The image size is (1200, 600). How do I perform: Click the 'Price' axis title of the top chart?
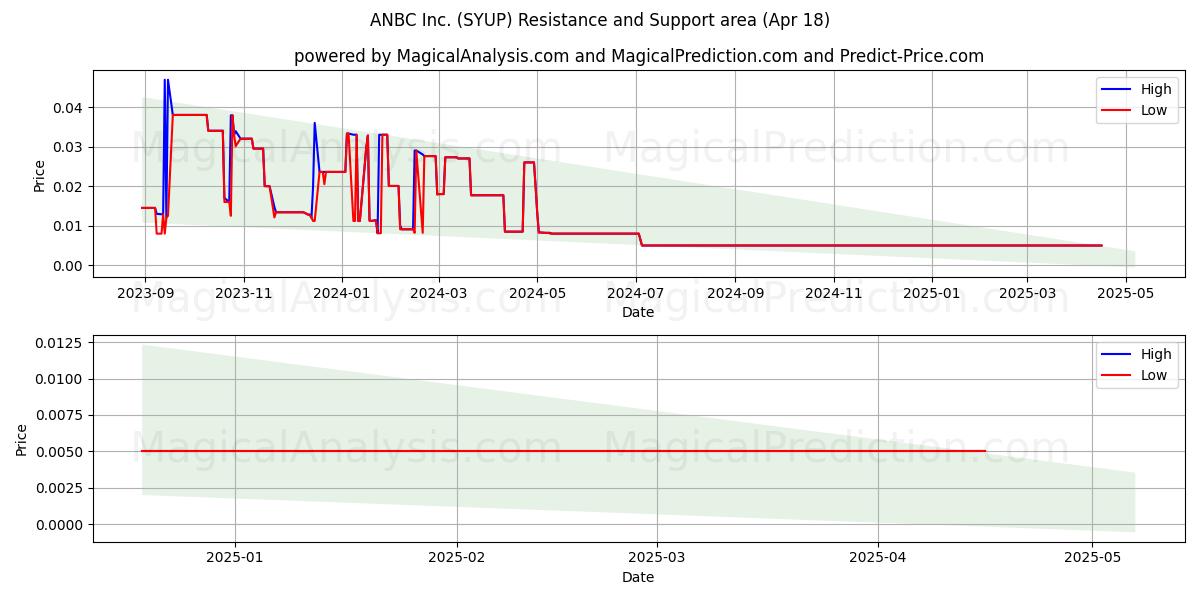pos(39,175)
